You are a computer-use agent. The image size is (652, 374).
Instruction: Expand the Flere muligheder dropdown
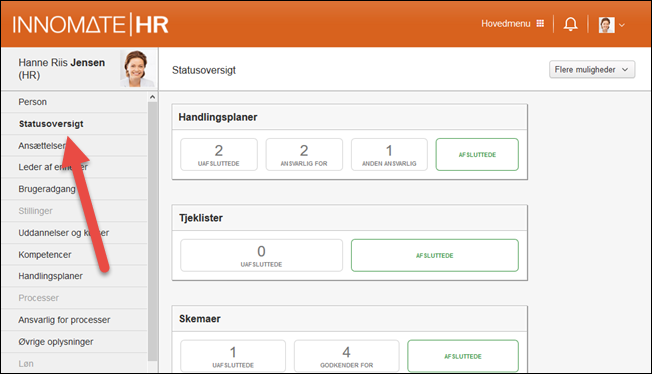pyautogui.click(x=592, y=69)
